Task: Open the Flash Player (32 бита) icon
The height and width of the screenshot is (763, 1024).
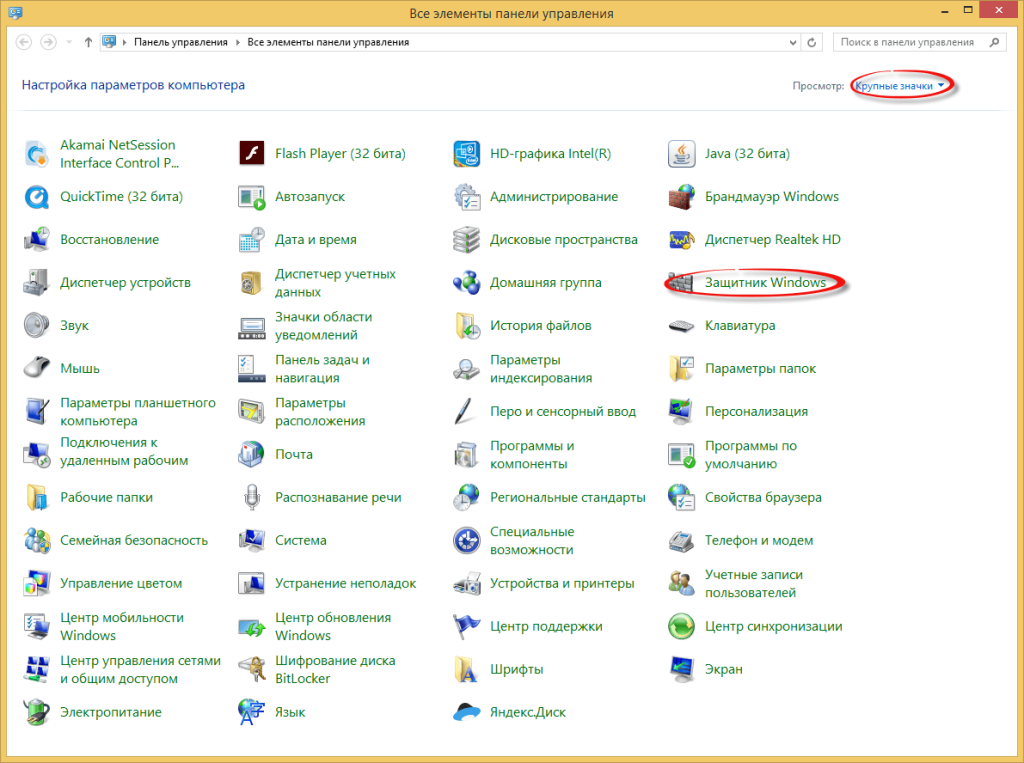Action: pyautogui.click(x=251, y=154)
